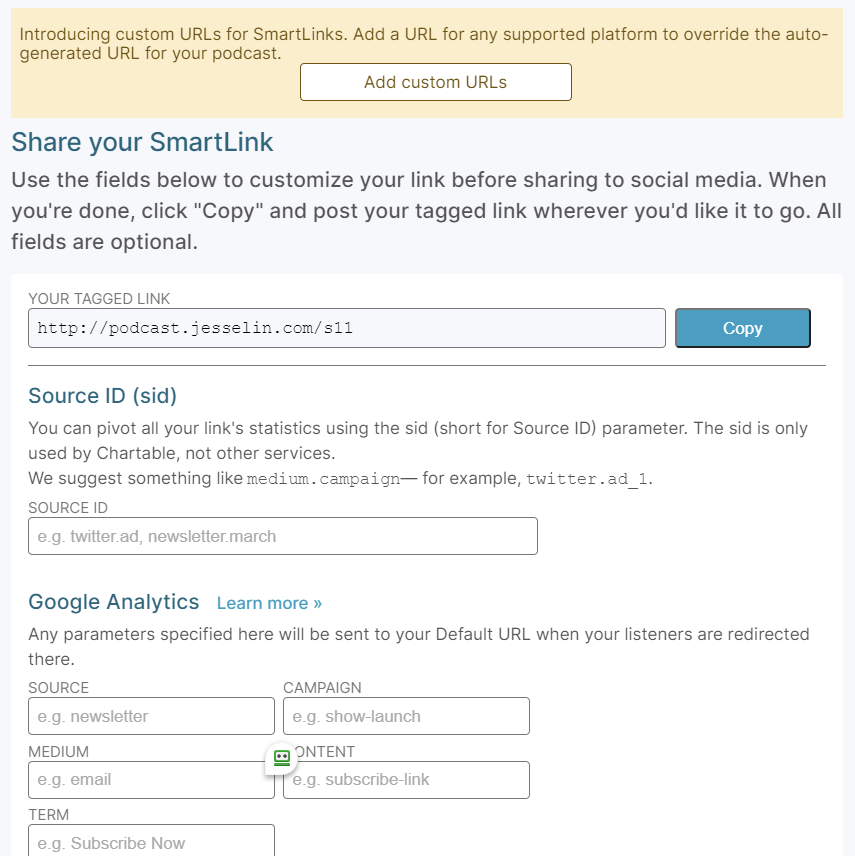This screenshot has width=855, height=856.
Task: Select the tagged link URL field
Action: tap(347, 328)
